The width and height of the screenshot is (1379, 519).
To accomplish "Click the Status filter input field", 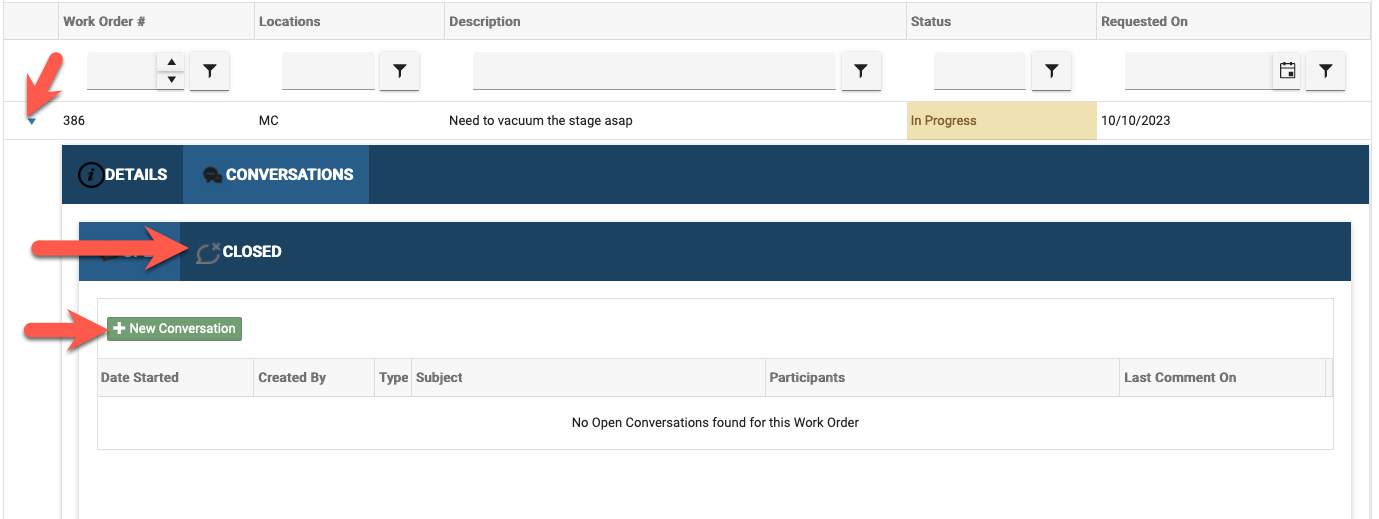I will coord(979,71).
